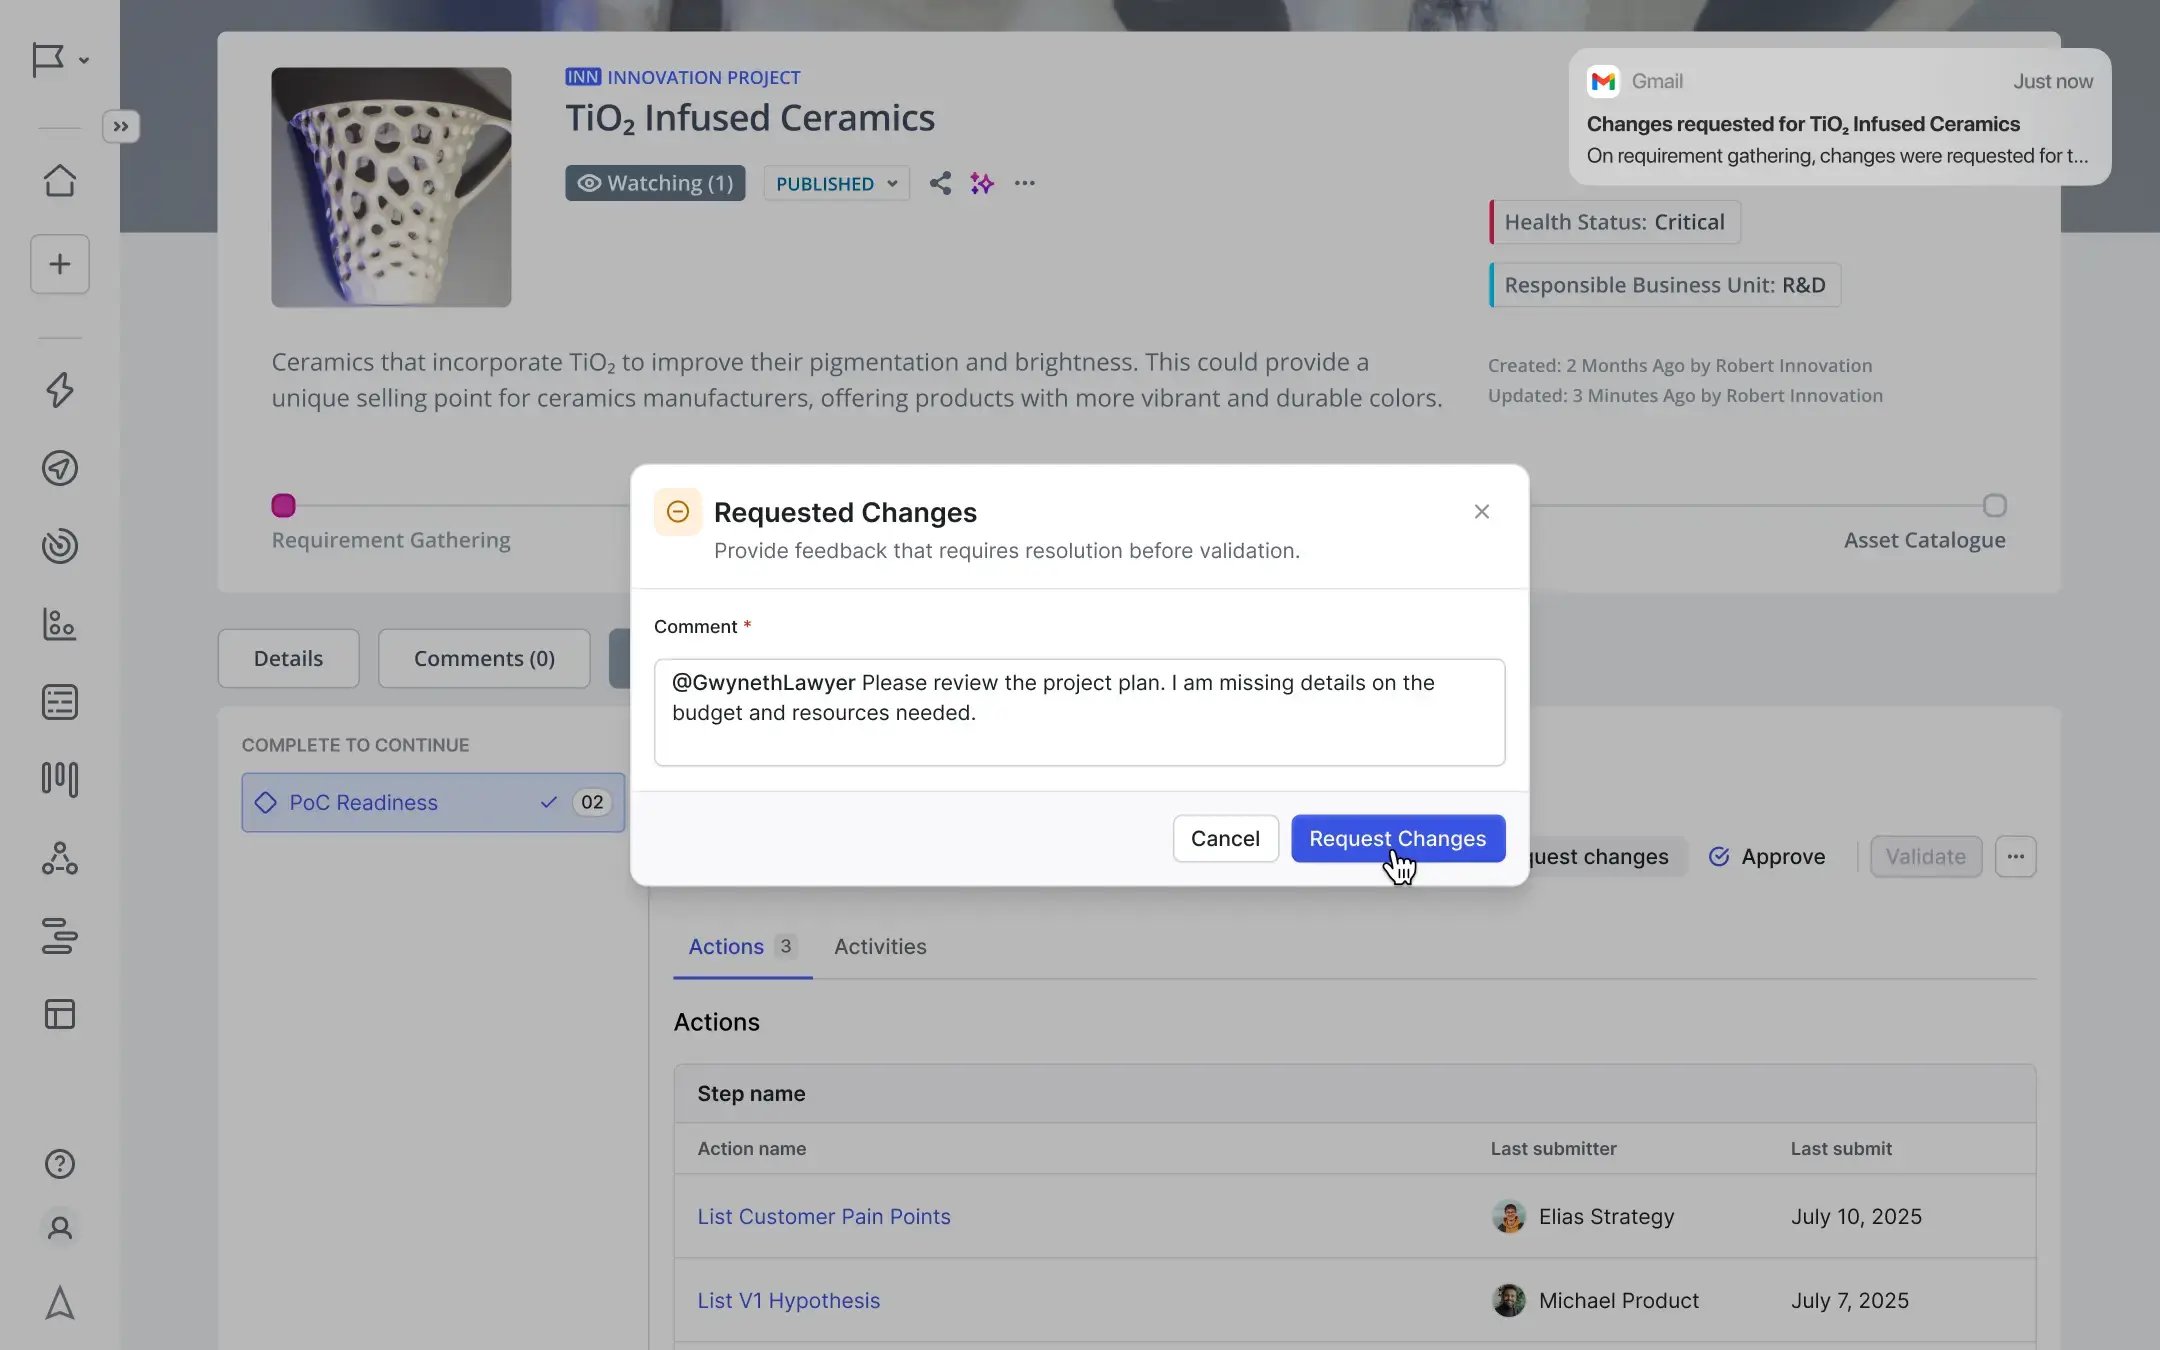Screen dimensions: 2160x1350
Task: Click the blue Request Changes button
Action: click(1397, 838)
